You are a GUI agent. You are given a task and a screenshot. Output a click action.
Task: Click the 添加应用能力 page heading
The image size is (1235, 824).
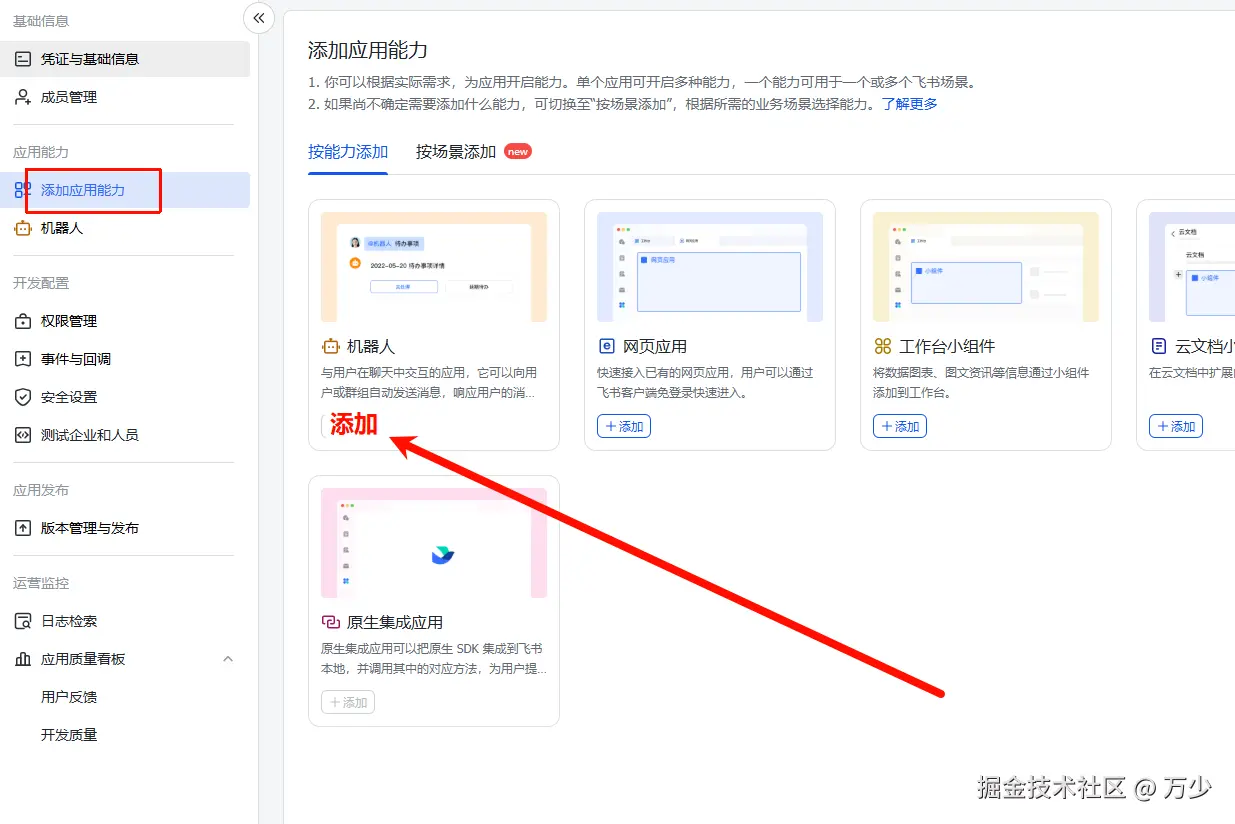[x=368, y=50]
